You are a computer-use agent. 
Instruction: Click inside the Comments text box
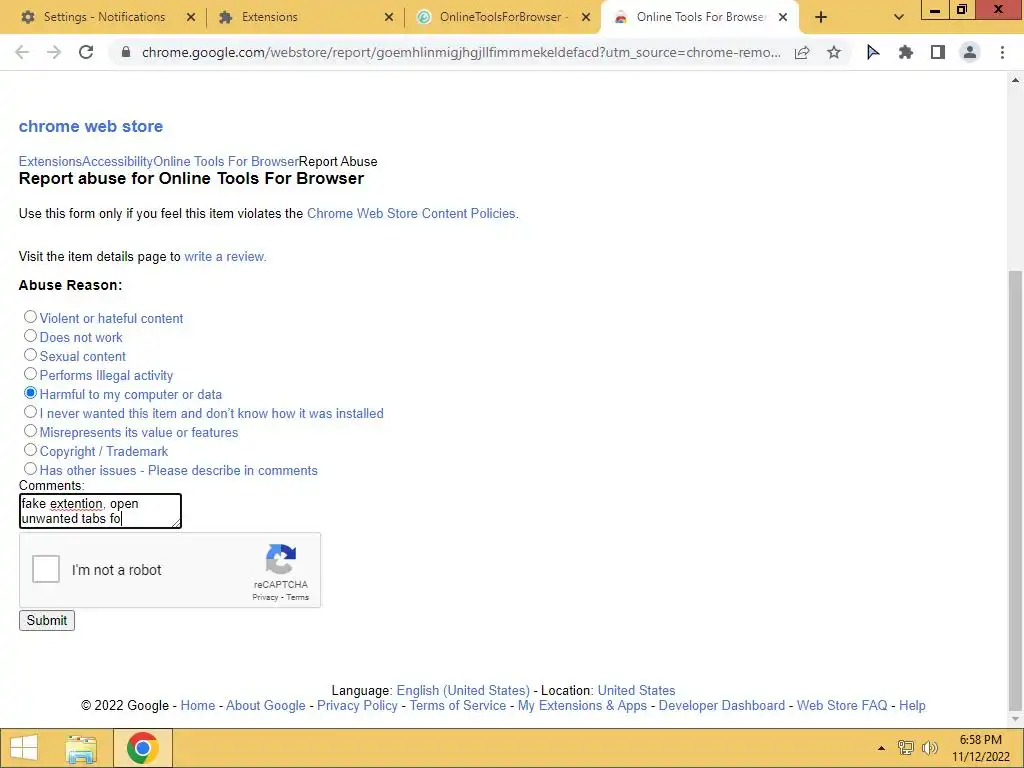point(100,511)
